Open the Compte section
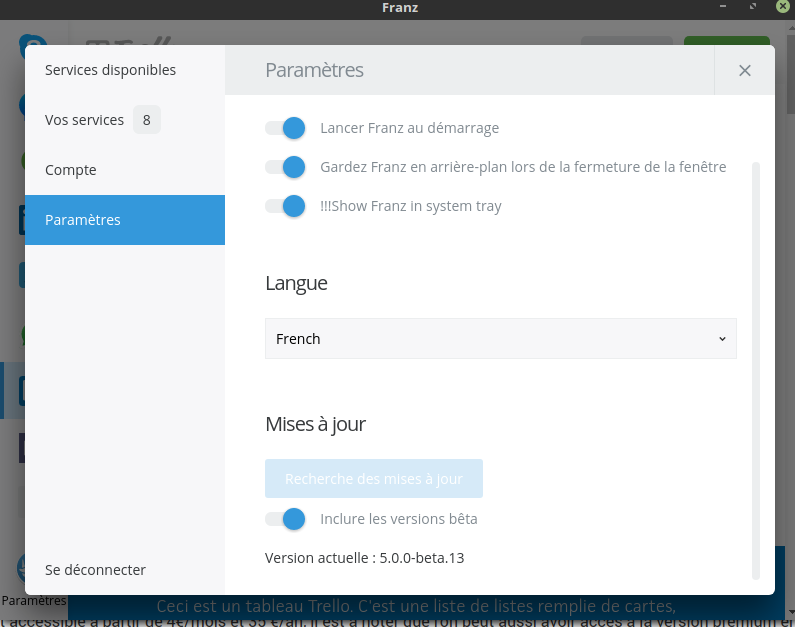795x627 pixels. pos(71,170)
